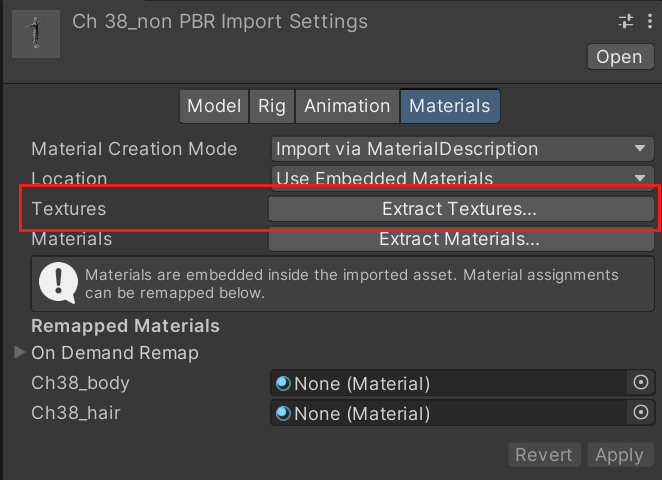This screenshot has width=662, height=480.
Task: Switch to the Rig tab
Action: pyautogui.click(x=272, y=106)
